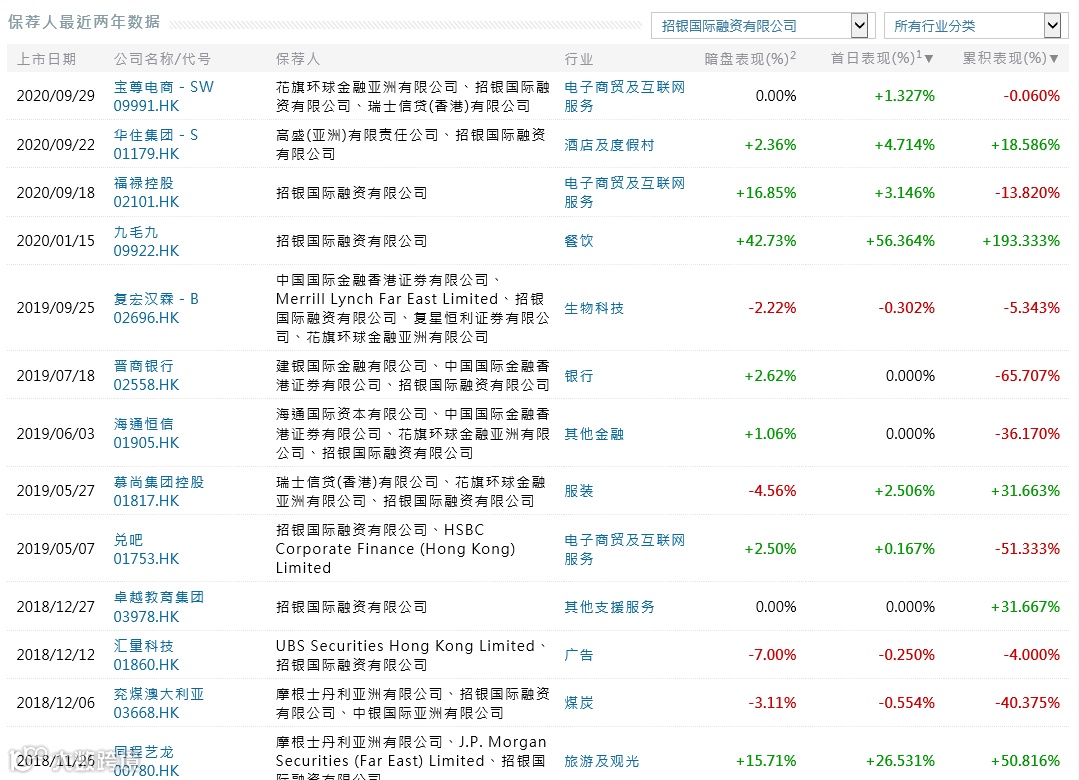The height and width of the screenshot is (780, 1079).
Task: Open 酒店及度假村 industry link
Action: pyautogui.click(x=609, y=145)
